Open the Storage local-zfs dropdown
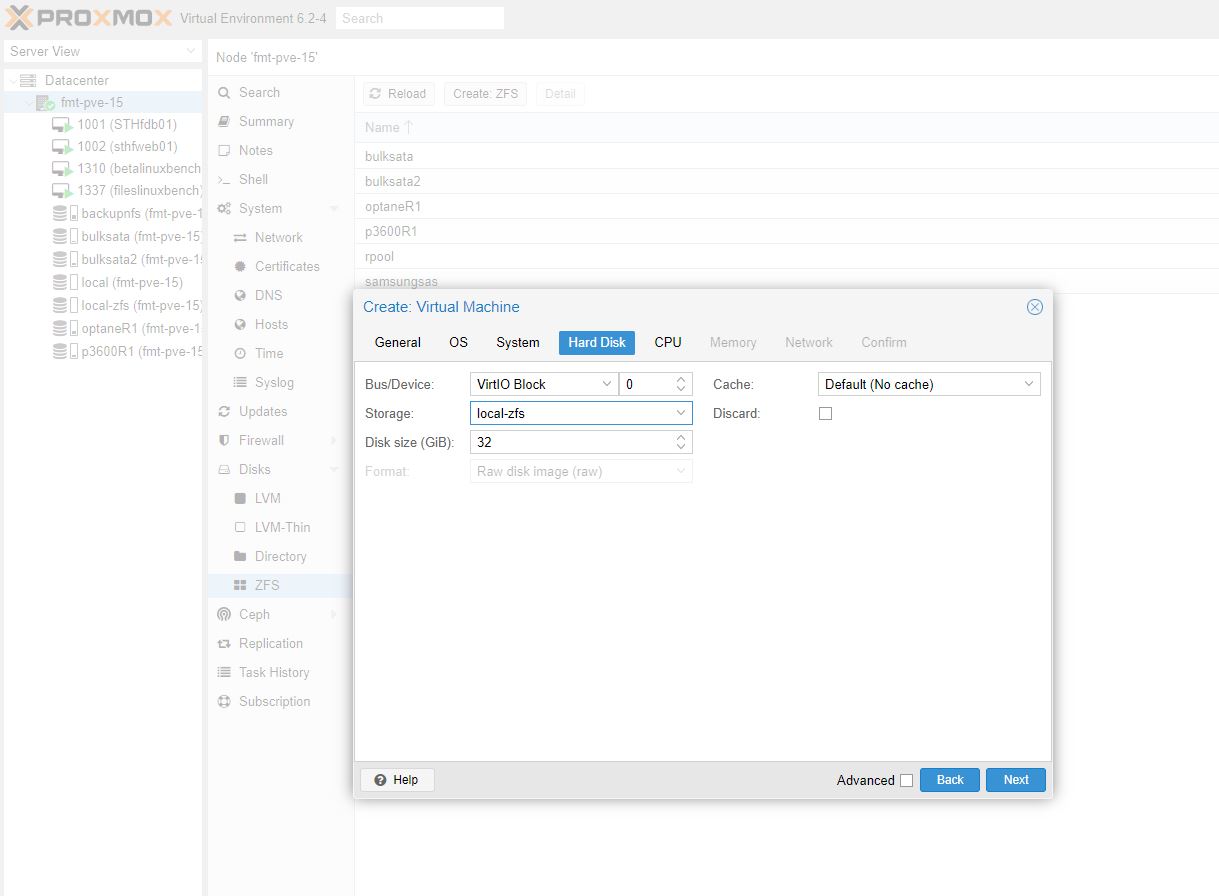This screenshot has height=896, width=1219. (x=580, y=413)
